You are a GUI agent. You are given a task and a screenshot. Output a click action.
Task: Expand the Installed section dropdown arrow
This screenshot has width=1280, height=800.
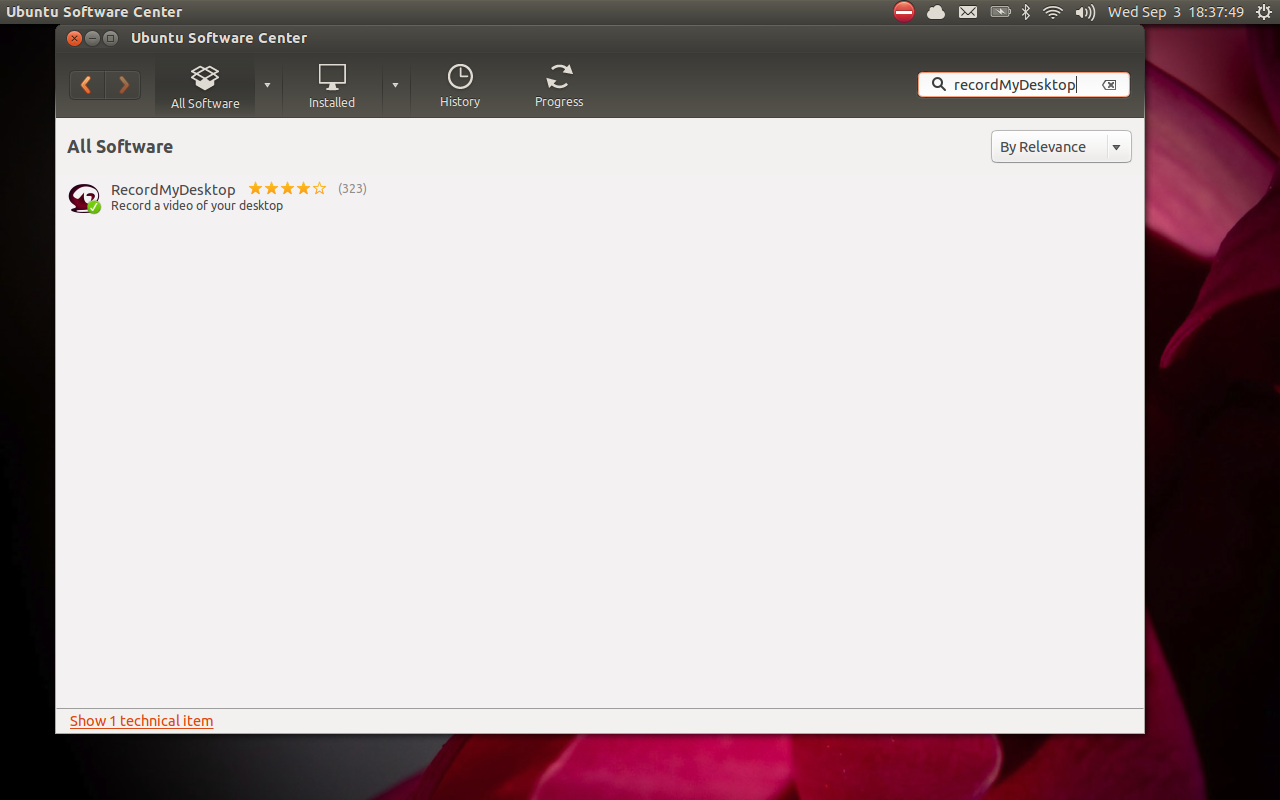[x=395, y=87]
